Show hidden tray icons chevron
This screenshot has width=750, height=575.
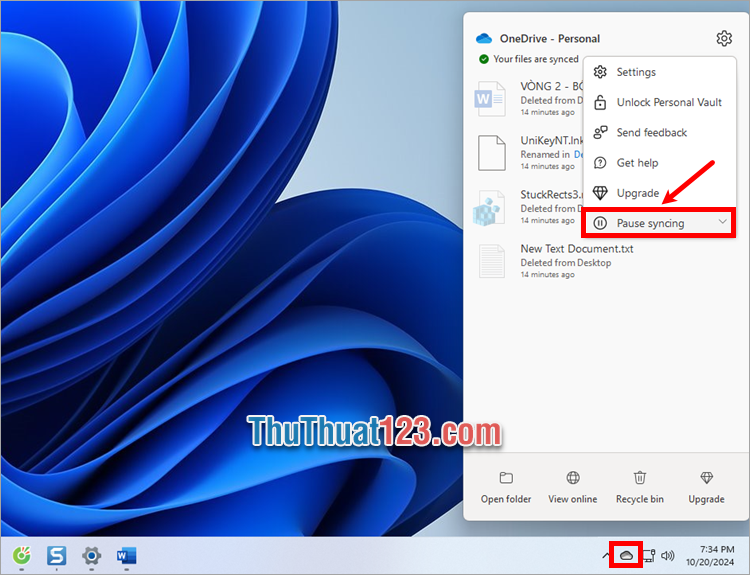click(606, 555)
